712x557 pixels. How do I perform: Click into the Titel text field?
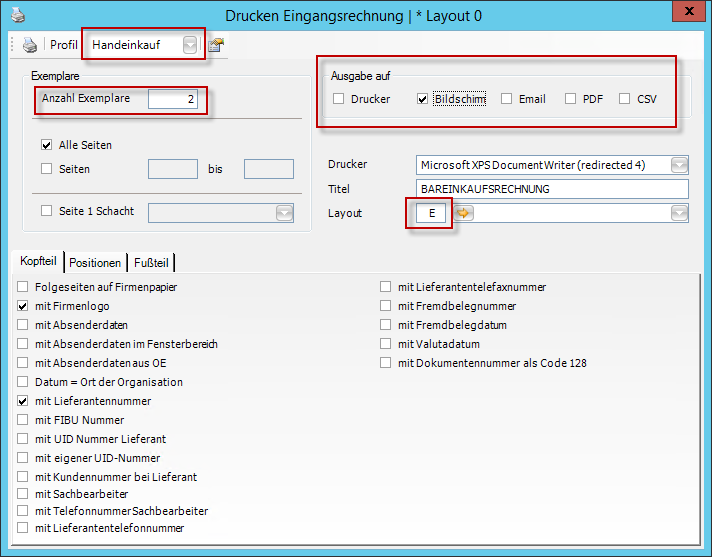point(551,189)
